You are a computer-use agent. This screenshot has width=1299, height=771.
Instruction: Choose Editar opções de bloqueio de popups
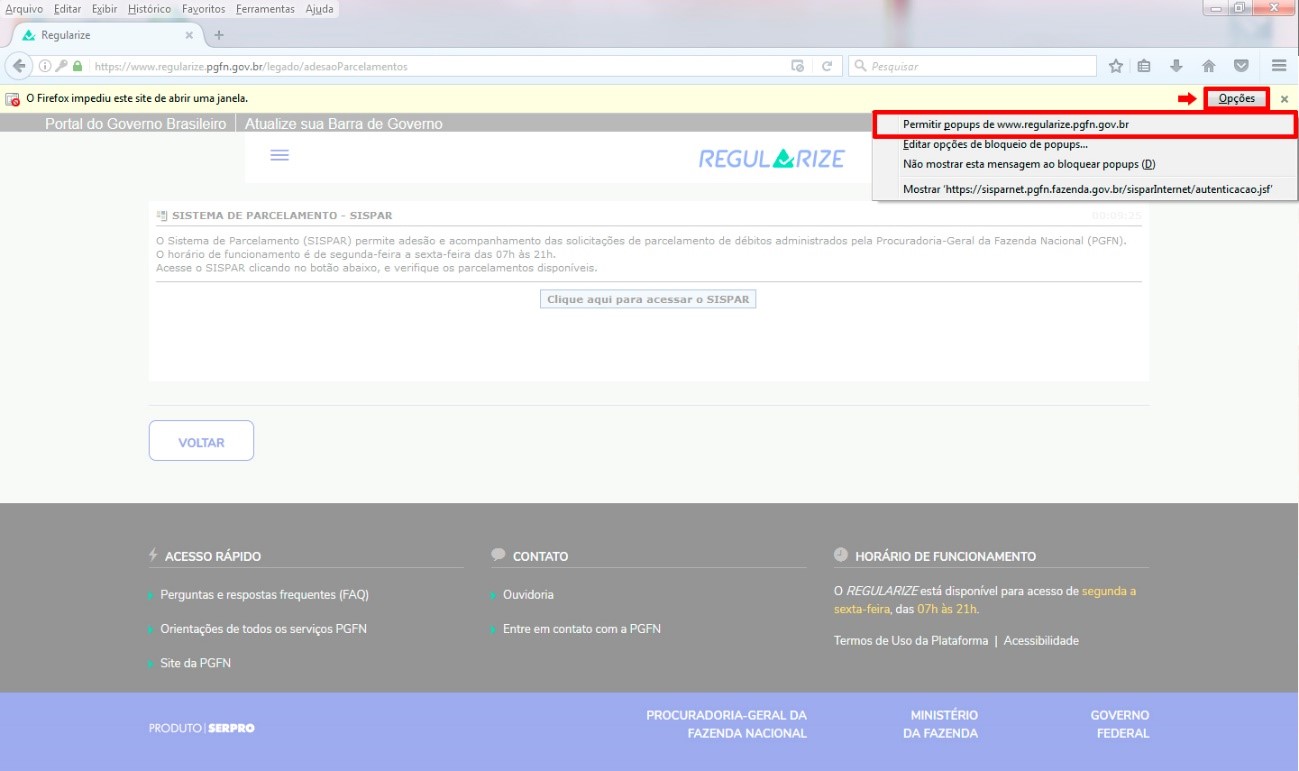click(x=994, y=145)
